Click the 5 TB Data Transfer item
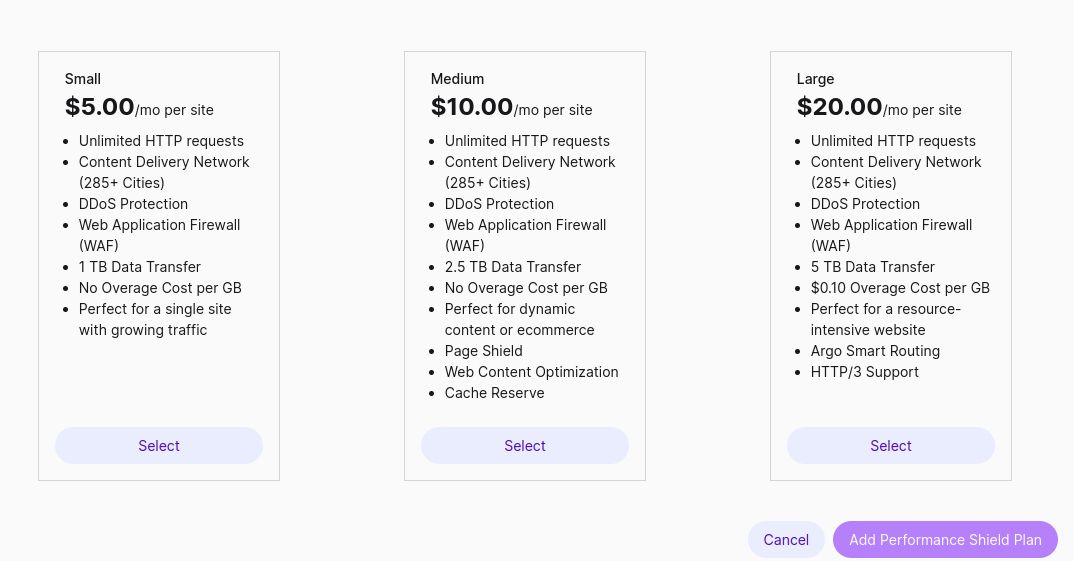 point(873,267)
